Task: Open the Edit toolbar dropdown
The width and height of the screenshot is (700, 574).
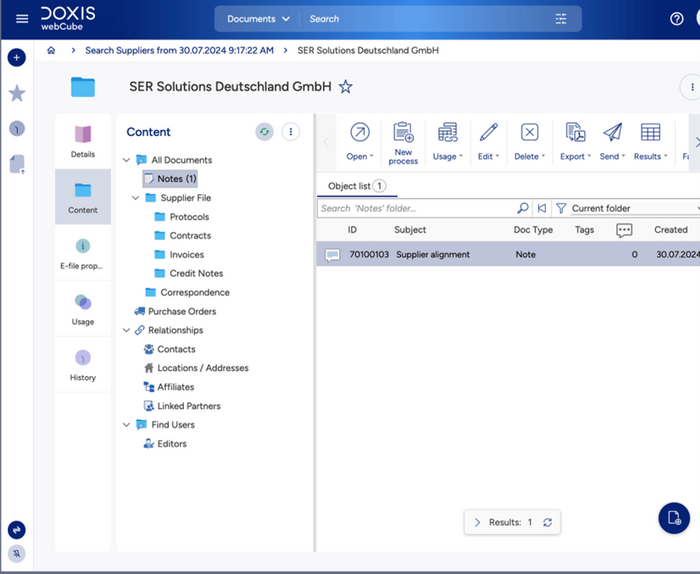Action: (488, 141)
